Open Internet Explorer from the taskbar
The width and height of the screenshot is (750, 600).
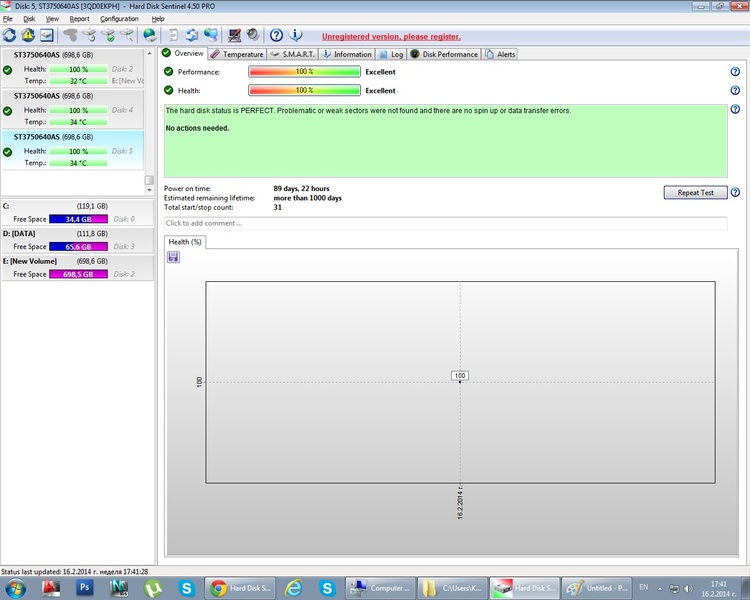(293, 588)
